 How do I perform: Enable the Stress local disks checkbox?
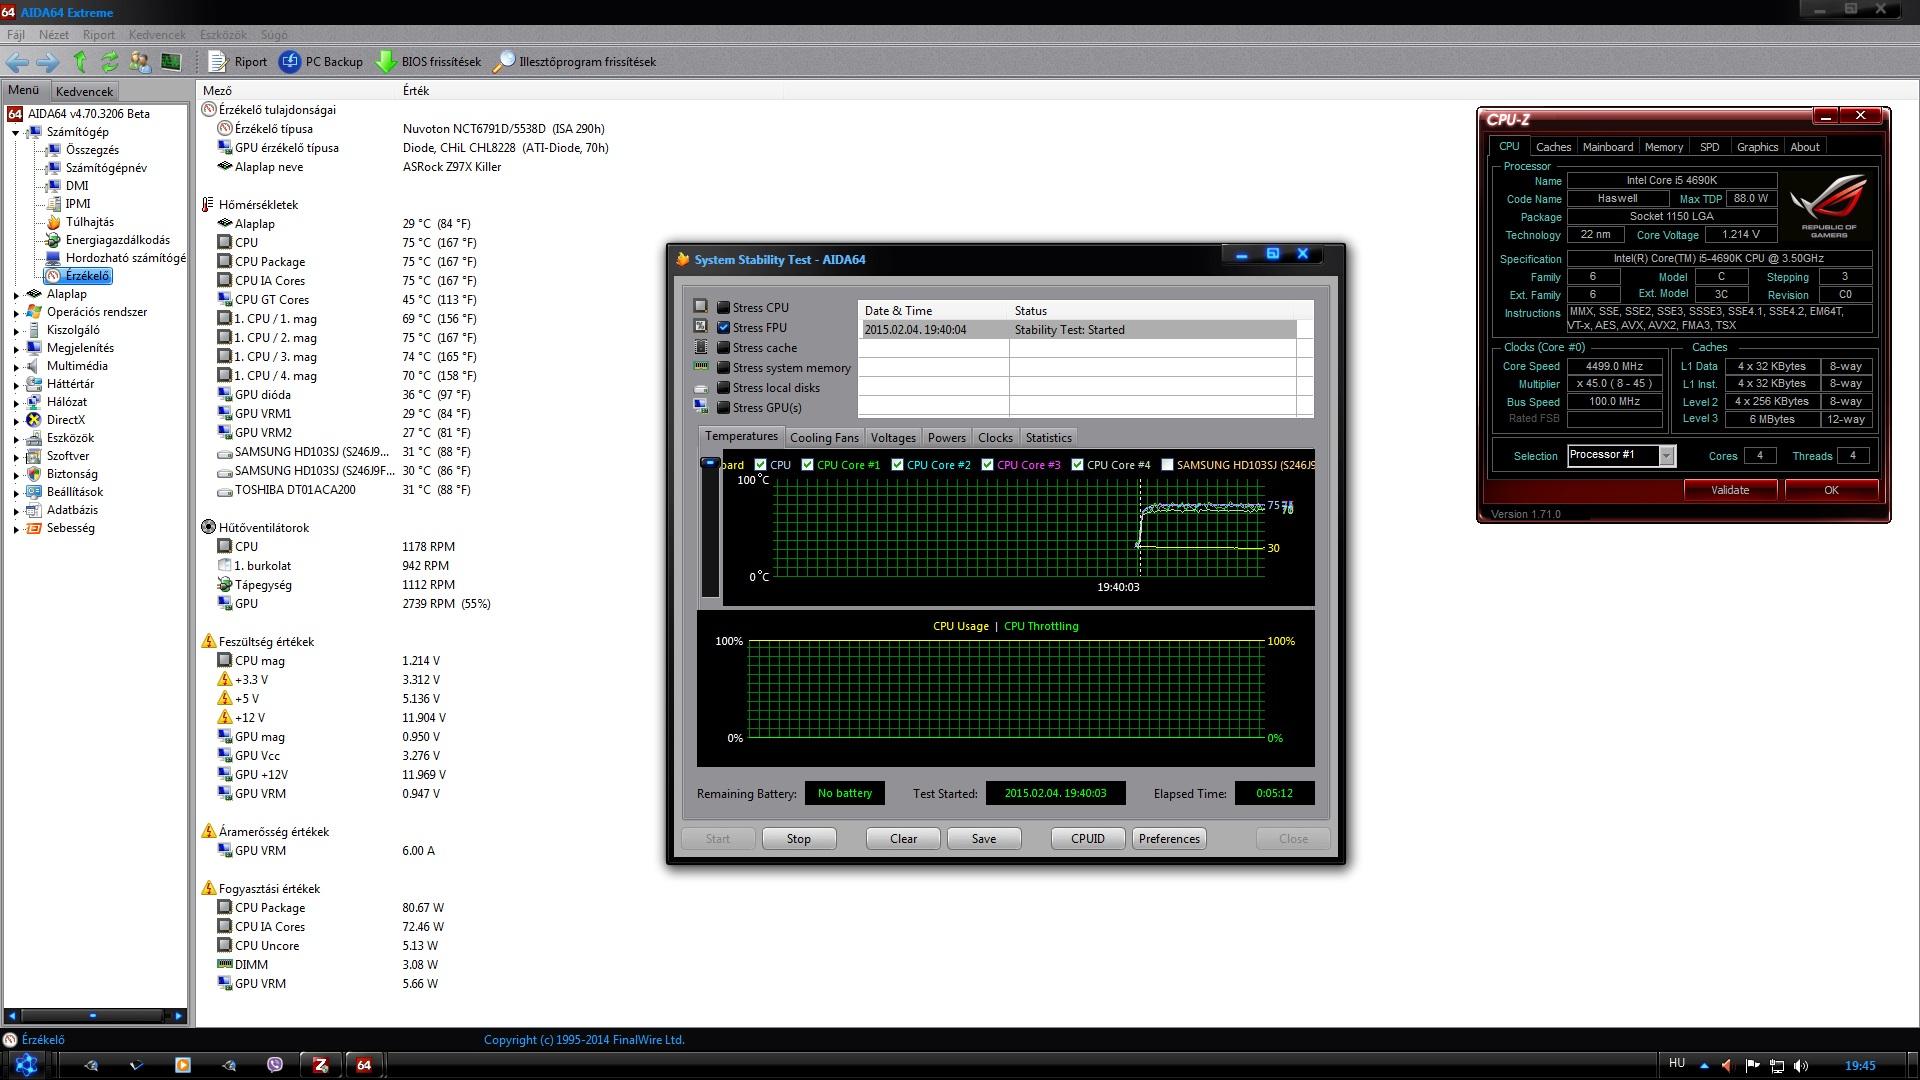point(723,388)
